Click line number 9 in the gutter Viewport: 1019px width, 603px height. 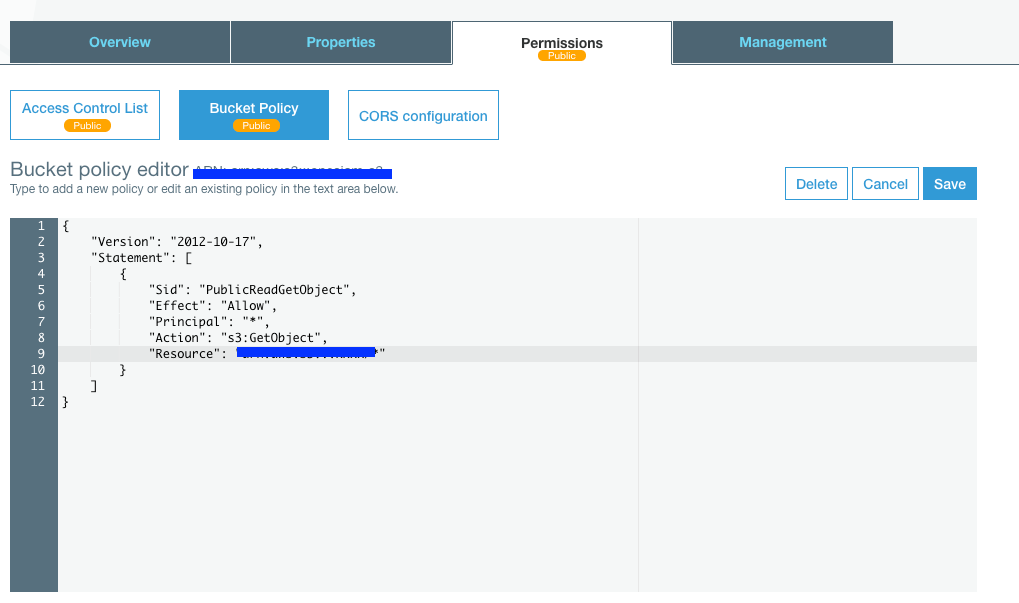pos(38,353)
